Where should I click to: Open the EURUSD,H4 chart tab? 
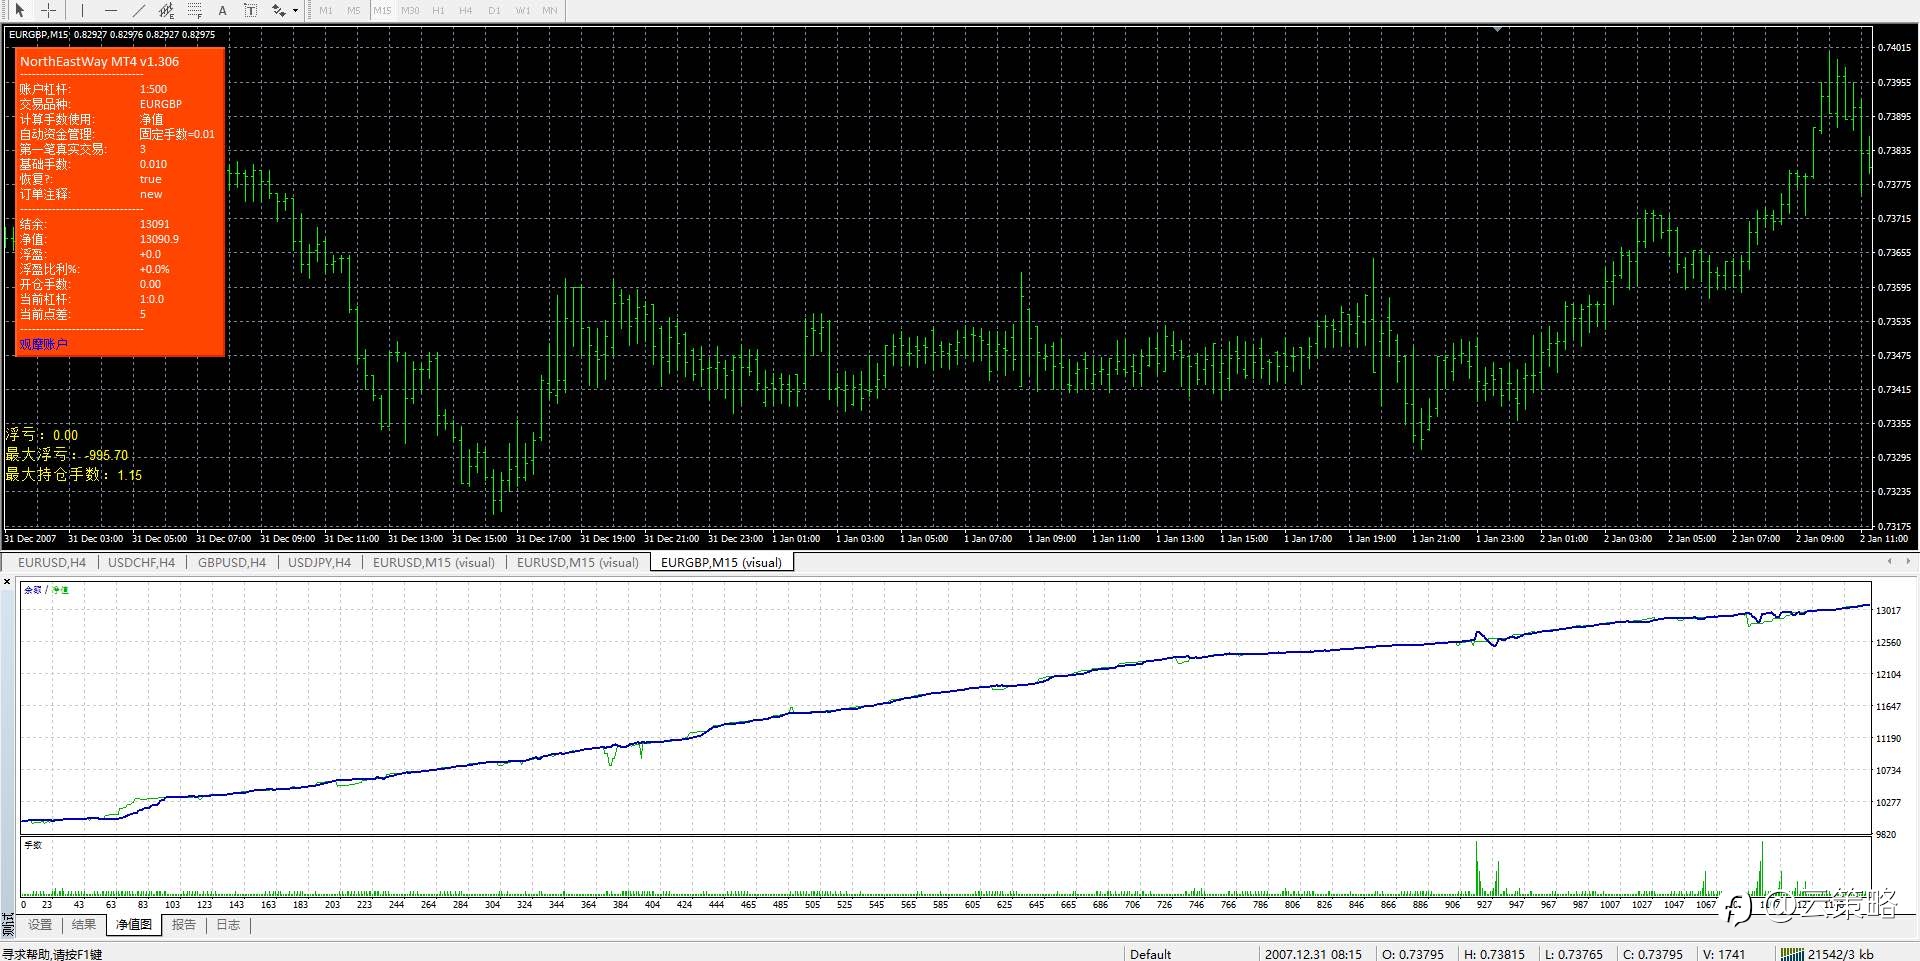pos(52,562)
